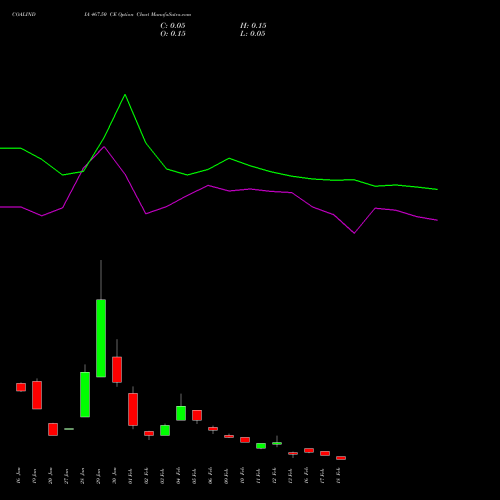Click the '18 Feb' date axis label
This screenshot has height=500, width=500.
(339, 476)
